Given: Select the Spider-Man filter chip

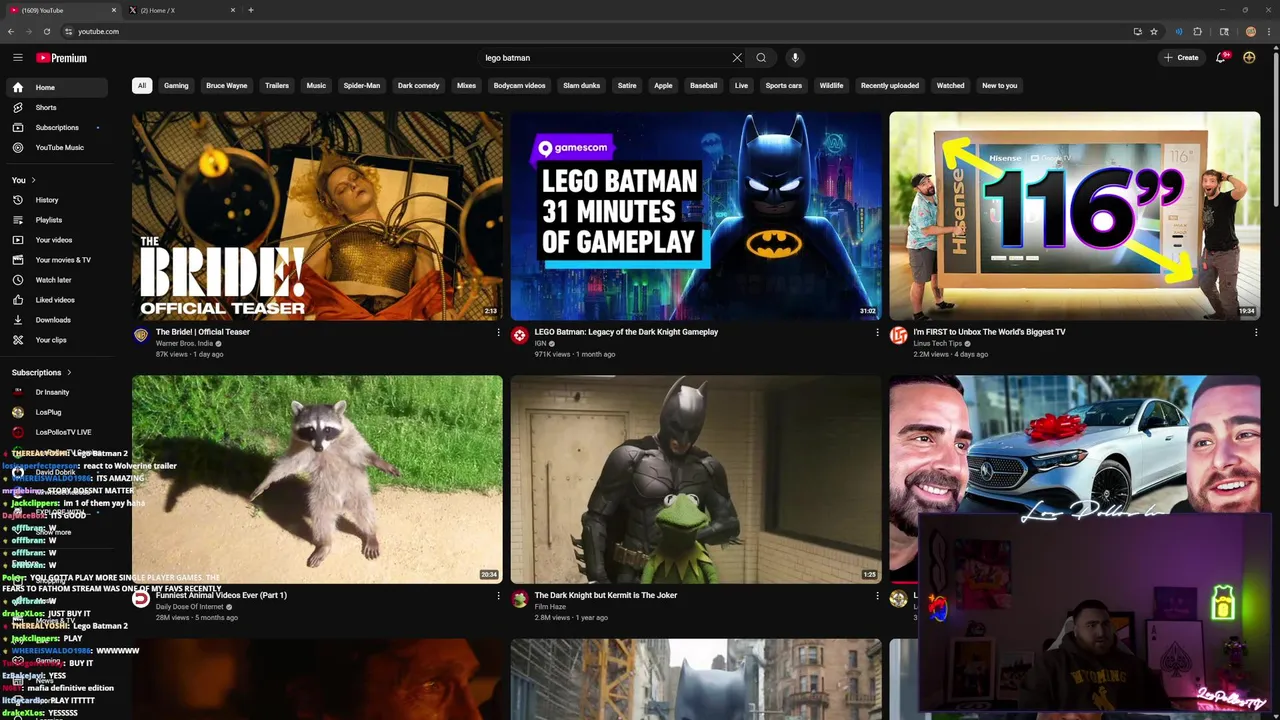Looking at the screenshot, I should (x=362, y=85).
